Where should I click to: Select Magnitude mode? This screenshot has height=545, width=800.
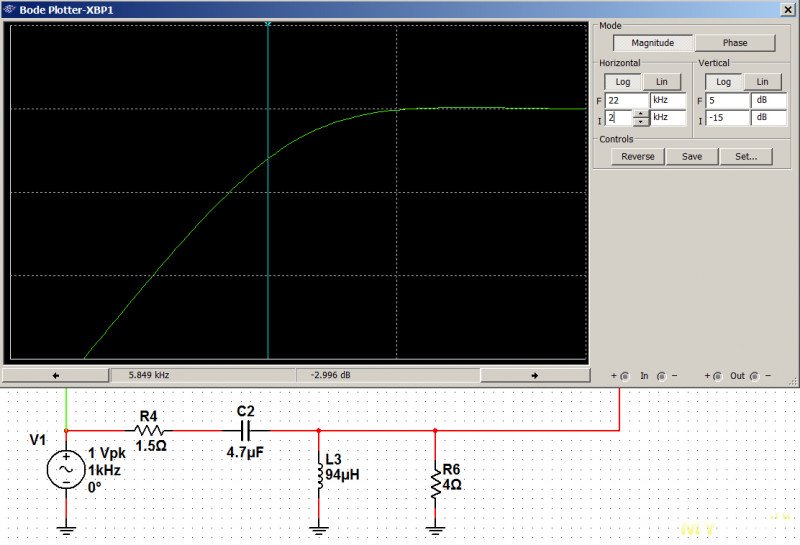653,43
